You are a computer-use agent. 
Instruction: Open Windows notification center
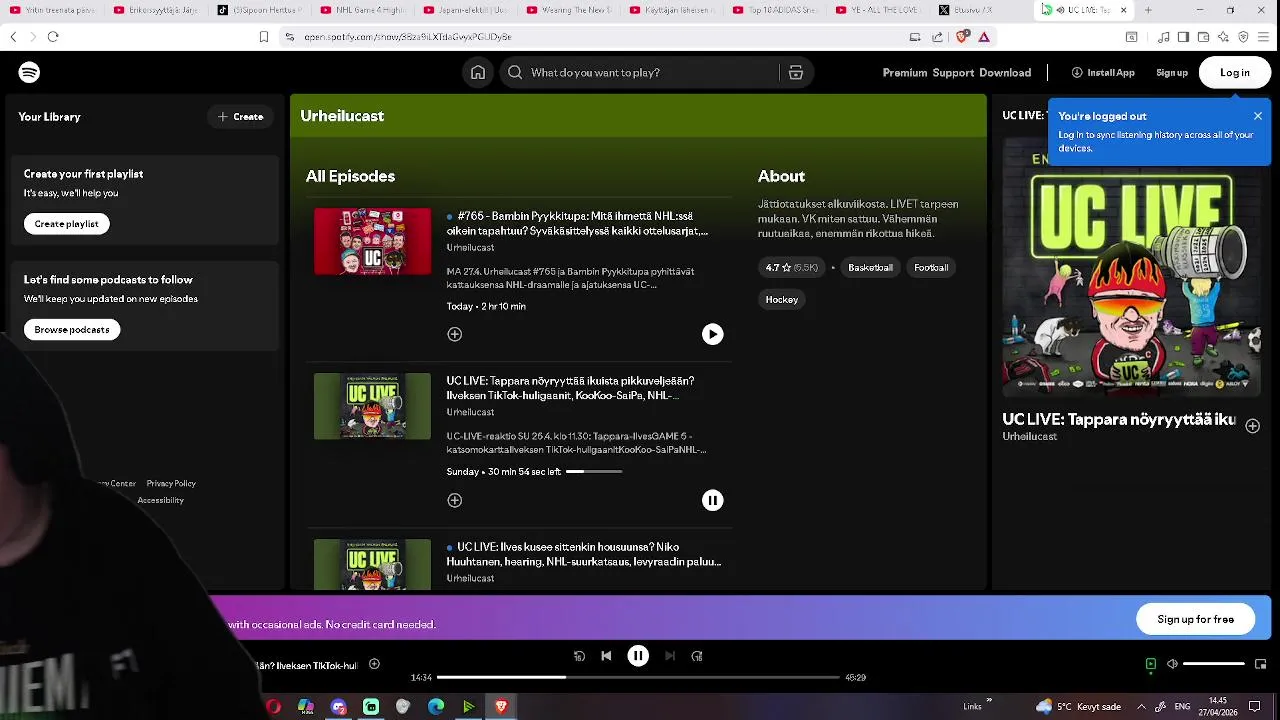click(x=1255, y=707)
